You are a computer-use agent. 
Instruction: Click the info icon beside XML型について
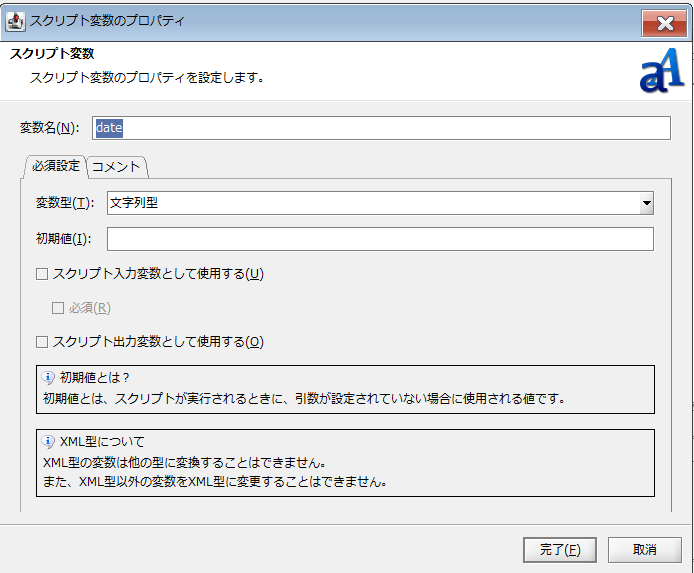(x=47, y=442)
